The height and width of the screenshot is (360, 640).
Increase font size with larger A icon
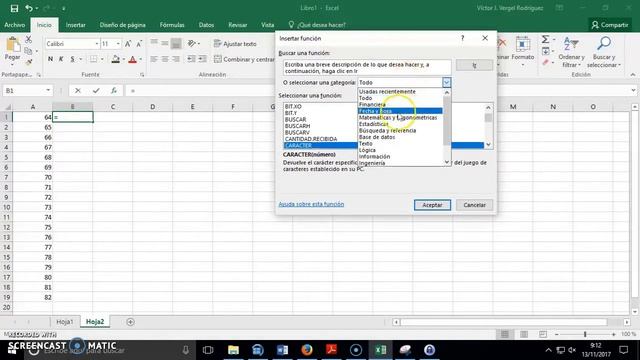point(128,44)
